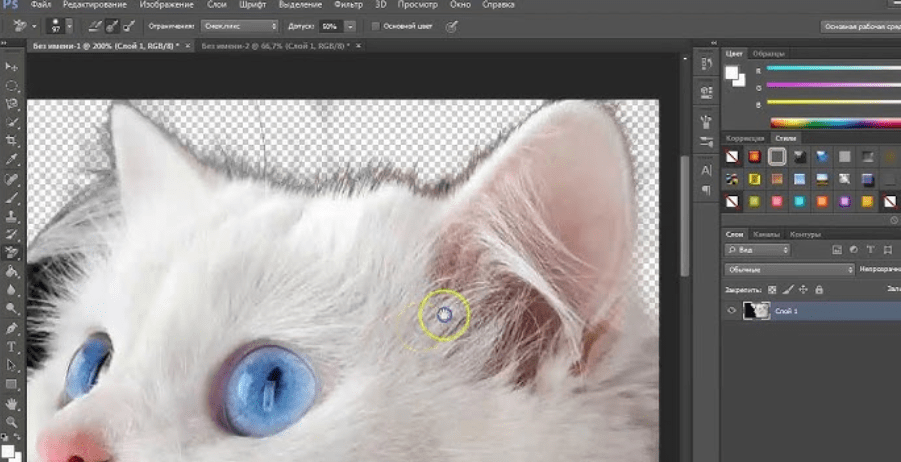Screen dimensions: 901x462
Task: Select the Dodge tool
Action: (x=11, y=309)
